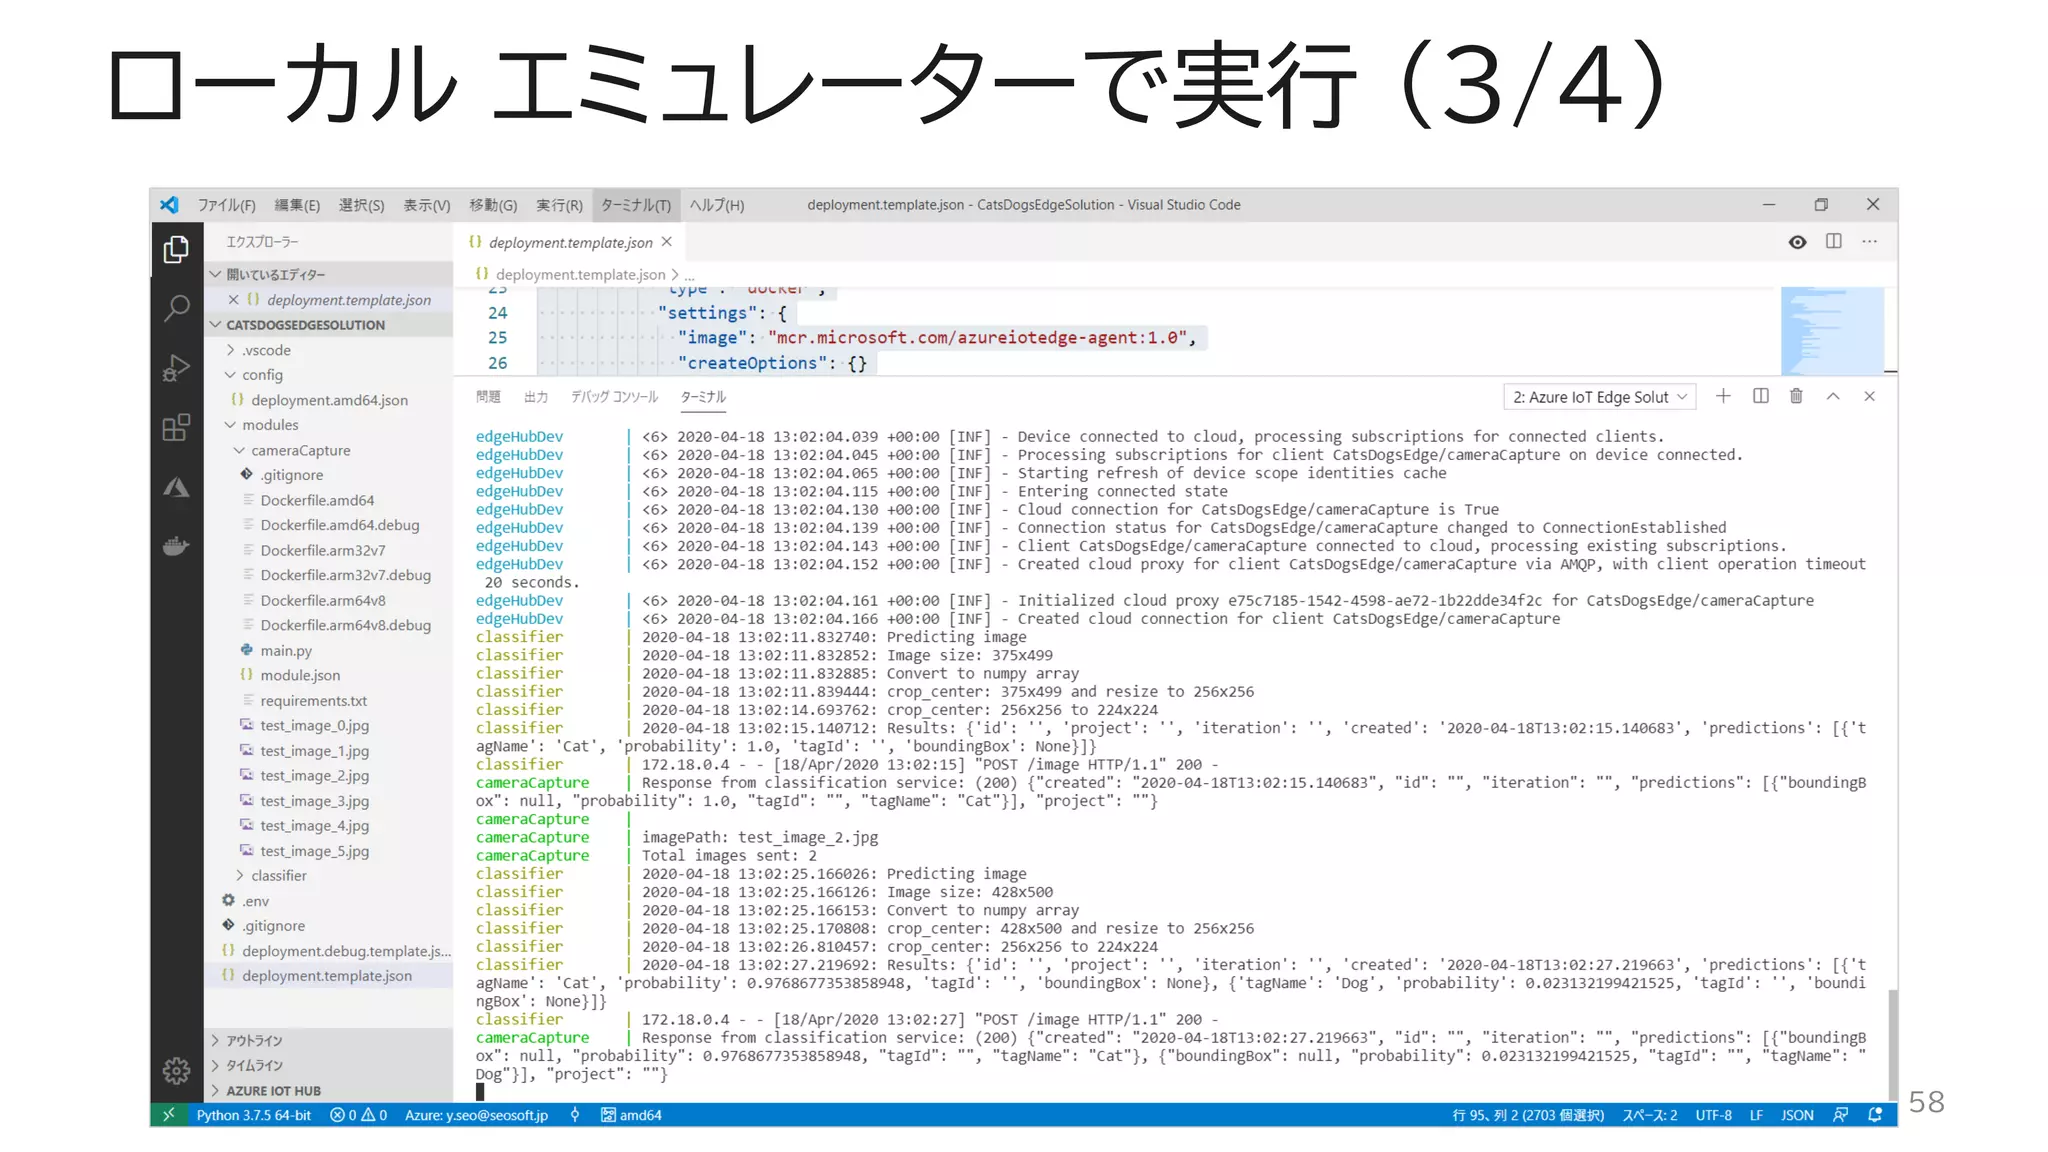The height and width of the screenshot is (1152, 2048).
Task: Click the Azure account y.seo@seosoft.jp status item
Action: [x=476, y=1115]
